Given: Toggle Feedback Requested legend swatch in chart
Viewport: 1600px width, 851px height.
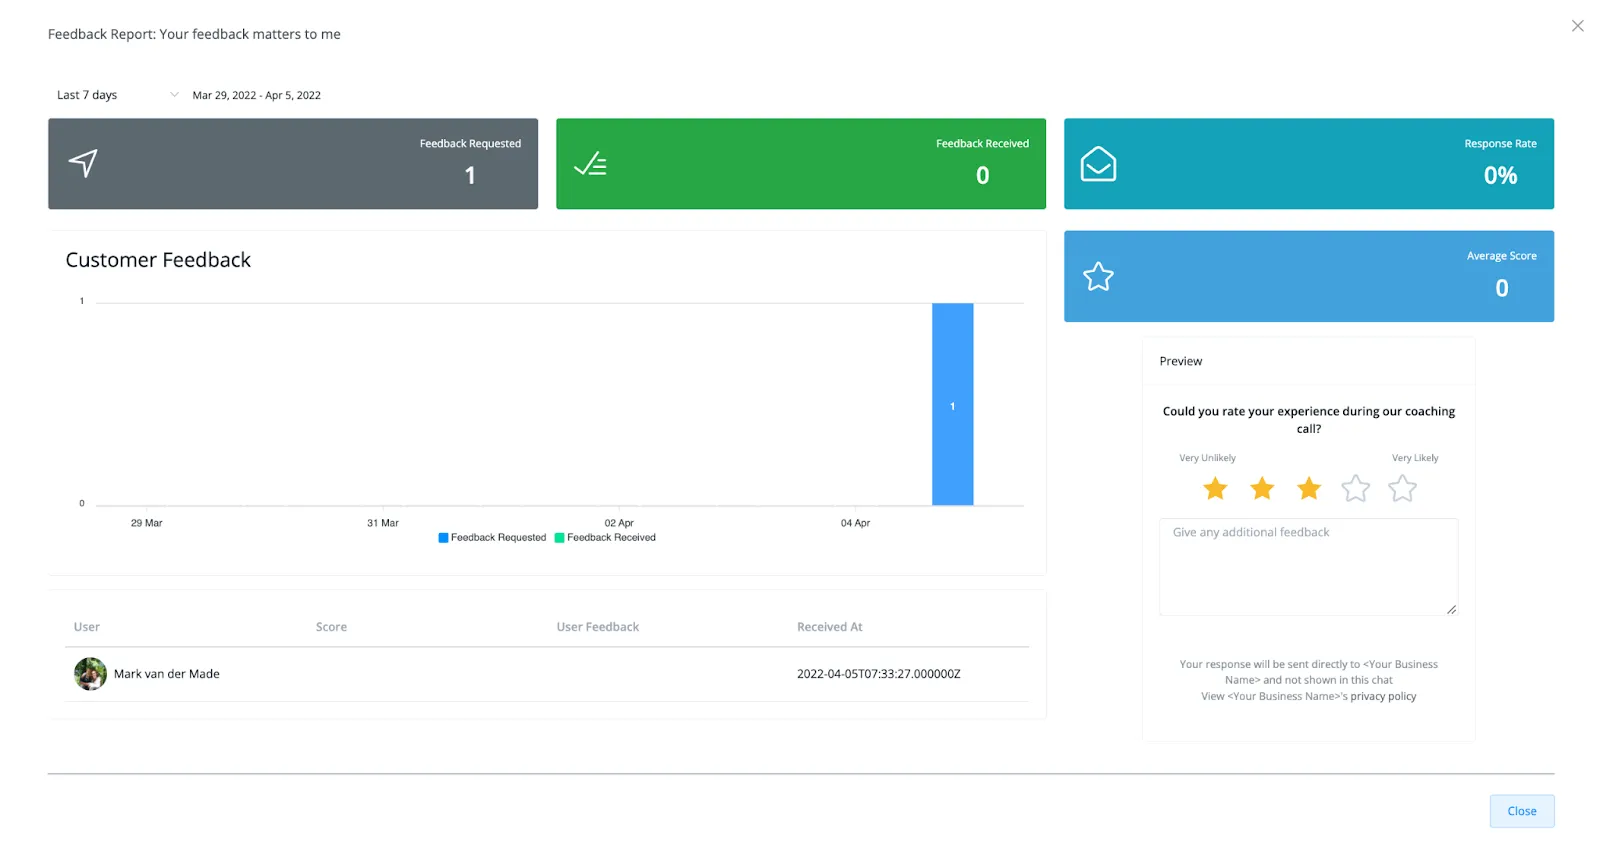Looking at the screenshot, I should tap(443, 538).
